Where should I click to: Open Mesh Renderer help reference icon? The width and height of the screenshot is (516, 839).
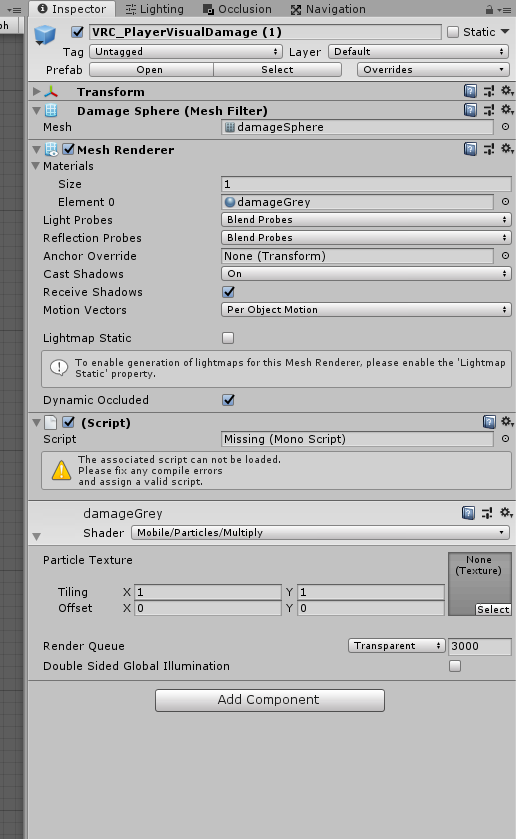pos(470,149)
